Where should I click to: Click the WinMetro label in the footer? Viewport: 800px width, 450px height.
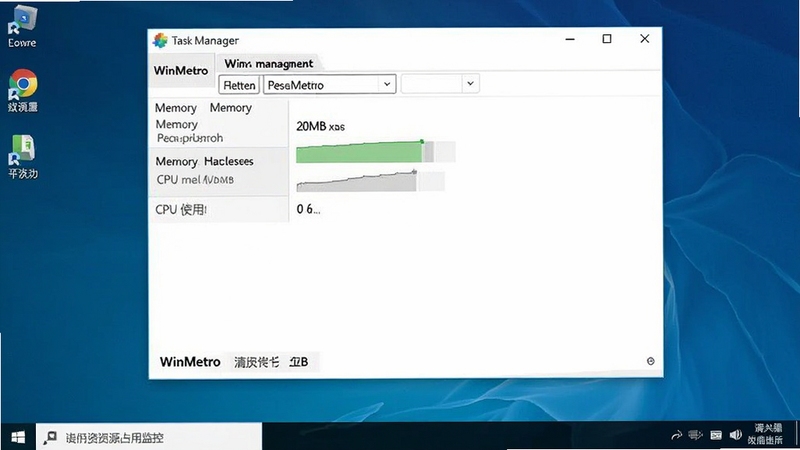point(190,362)
